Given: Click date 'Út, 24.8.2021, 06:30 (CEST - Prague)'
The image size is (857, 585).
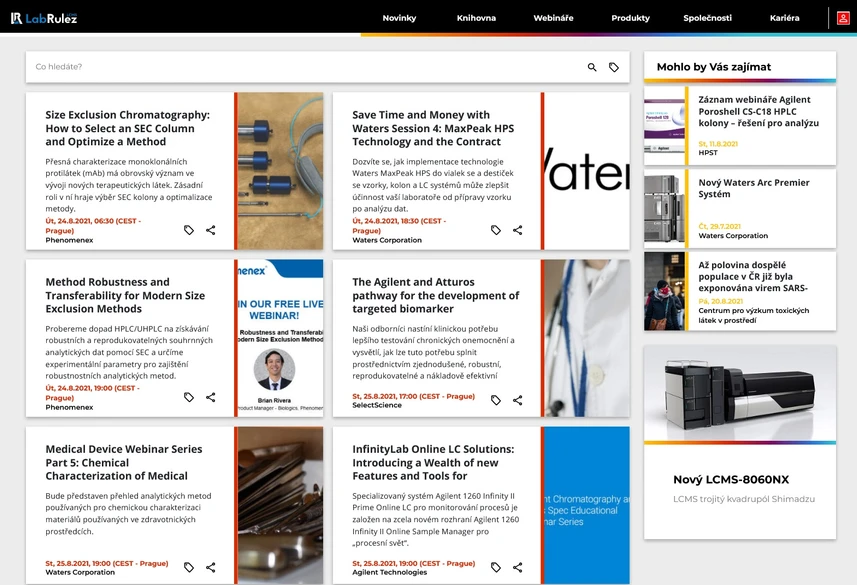Looking at the screenshot, I should 93,226.
